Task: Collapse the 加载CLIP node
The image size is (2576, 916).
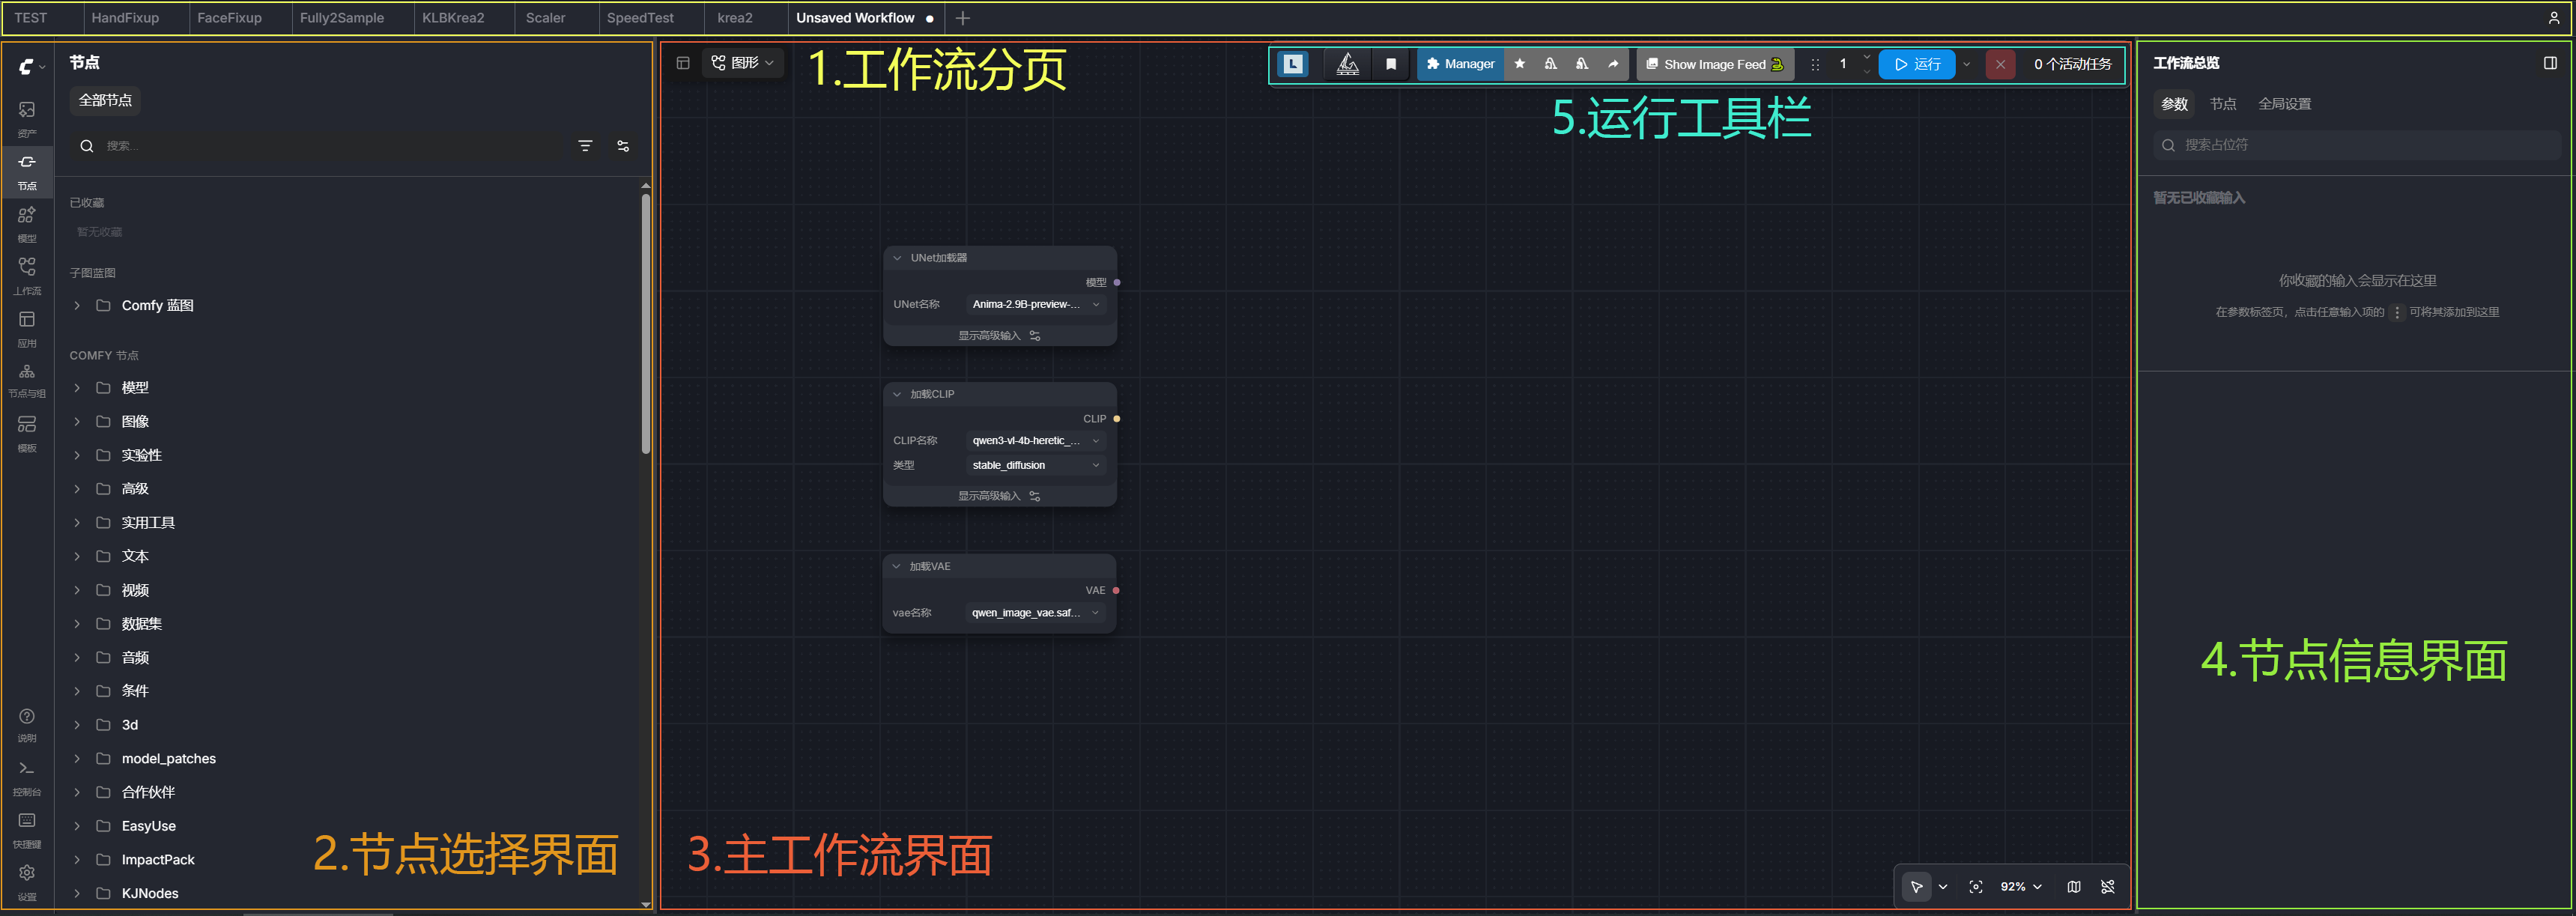Action: click(x=897, y=394)
